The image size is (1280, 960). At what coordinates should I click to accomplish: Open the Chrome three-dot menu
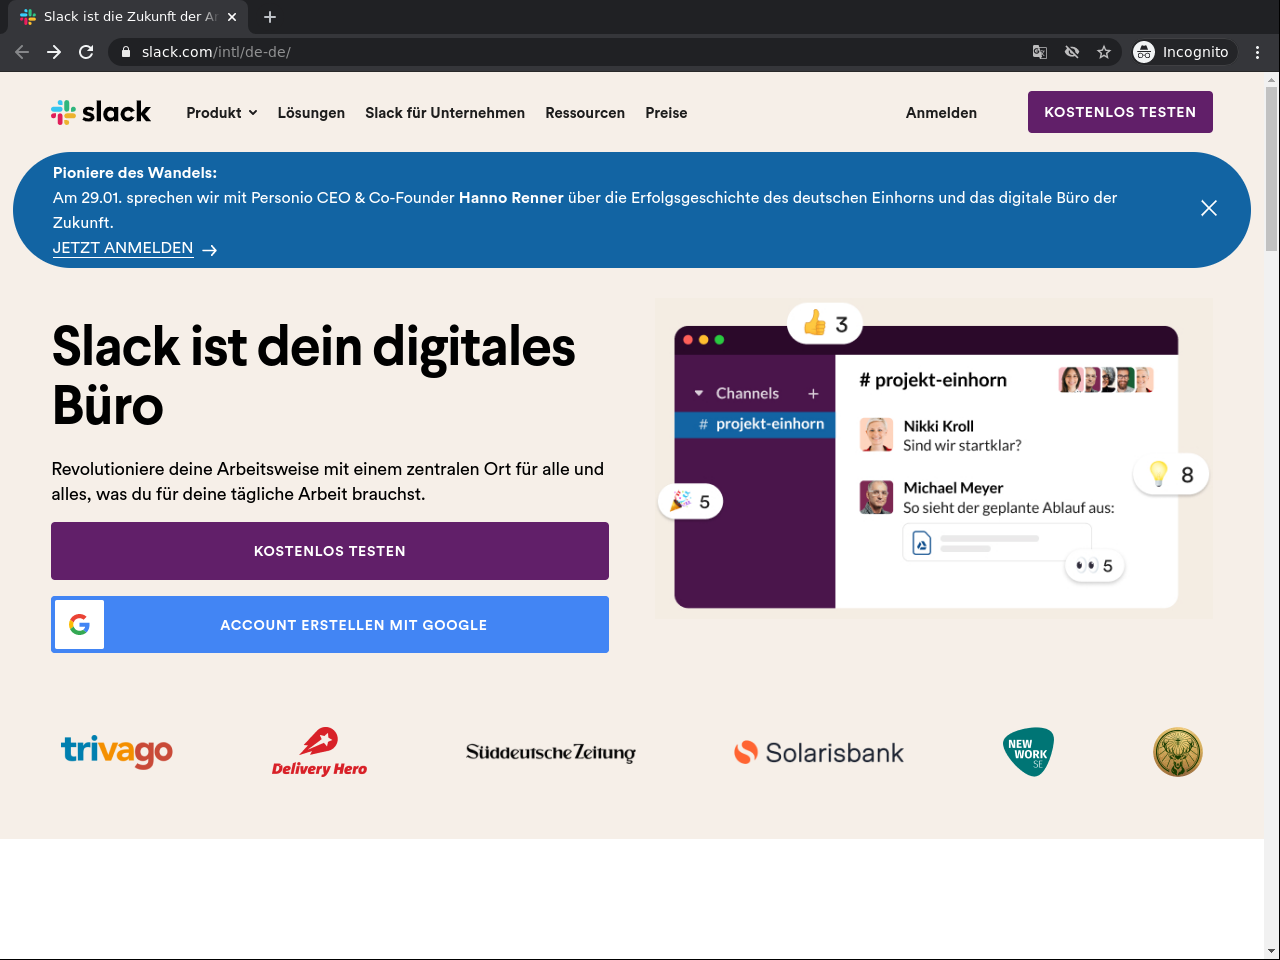1258,52
